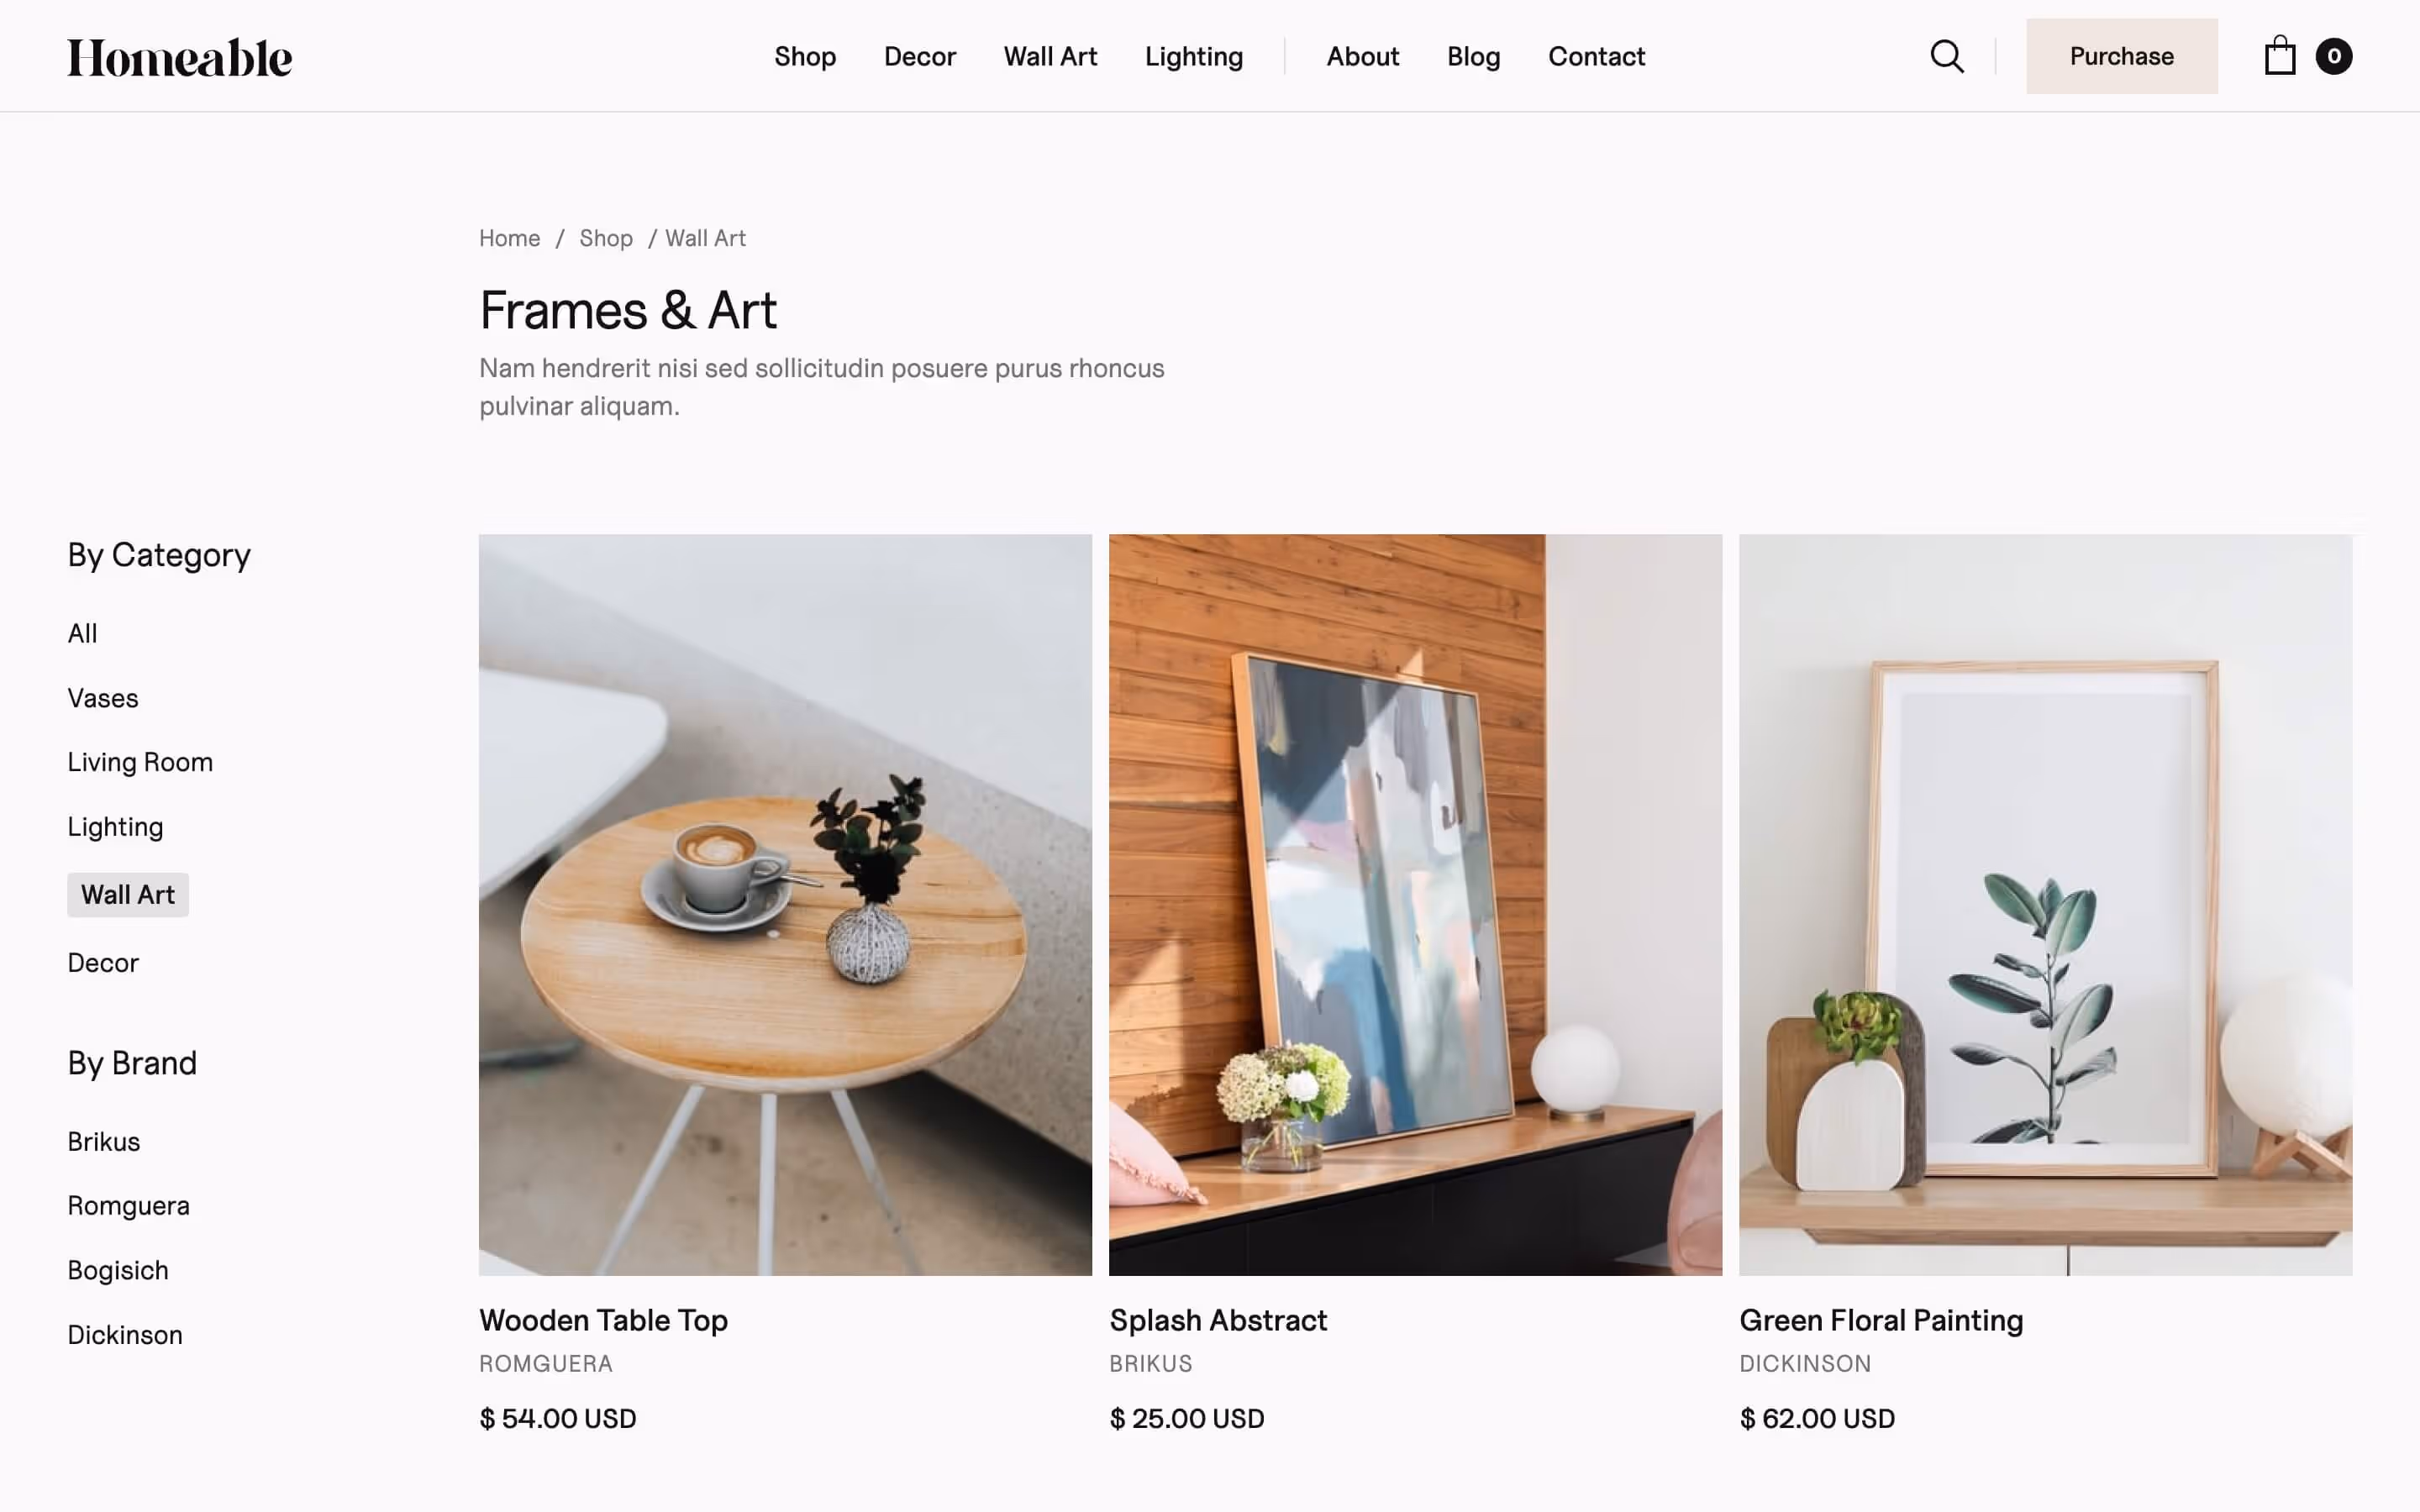The width and height of the screenshot is (2420, 1512).
Task: Open the Lighting navigation menu item
Action: [x=1194, y=57]
